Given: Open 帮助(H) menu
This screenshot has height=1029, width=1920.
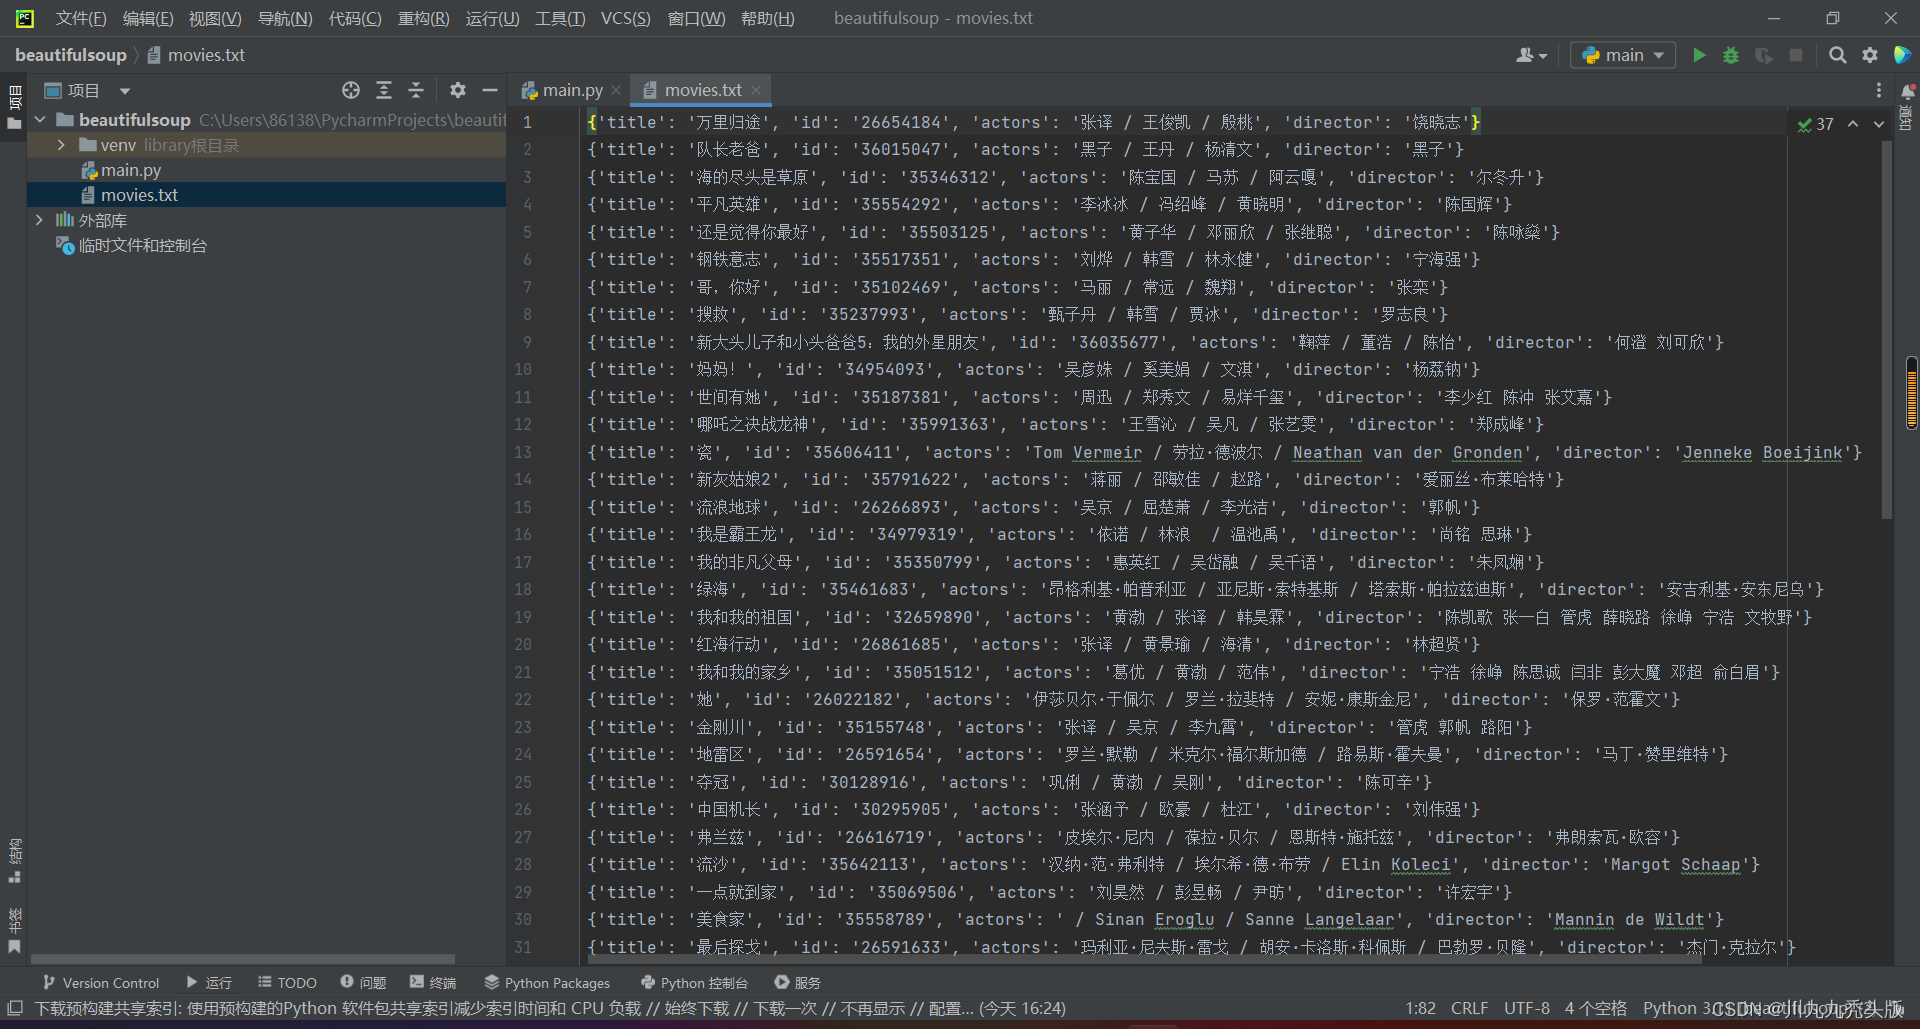Looking at the screenshot, I should coord(767,18).
